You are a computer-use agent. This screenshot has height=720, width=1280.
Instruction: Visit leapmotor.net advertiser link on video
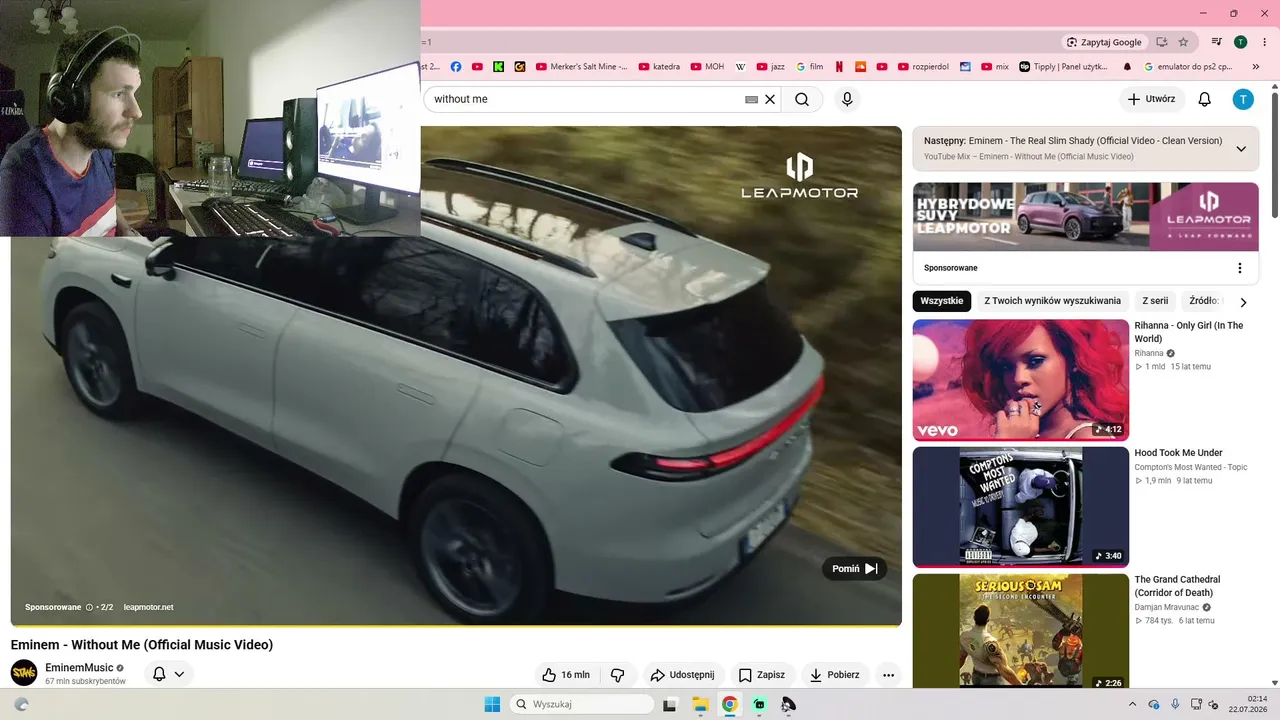(x=148, y=607)
